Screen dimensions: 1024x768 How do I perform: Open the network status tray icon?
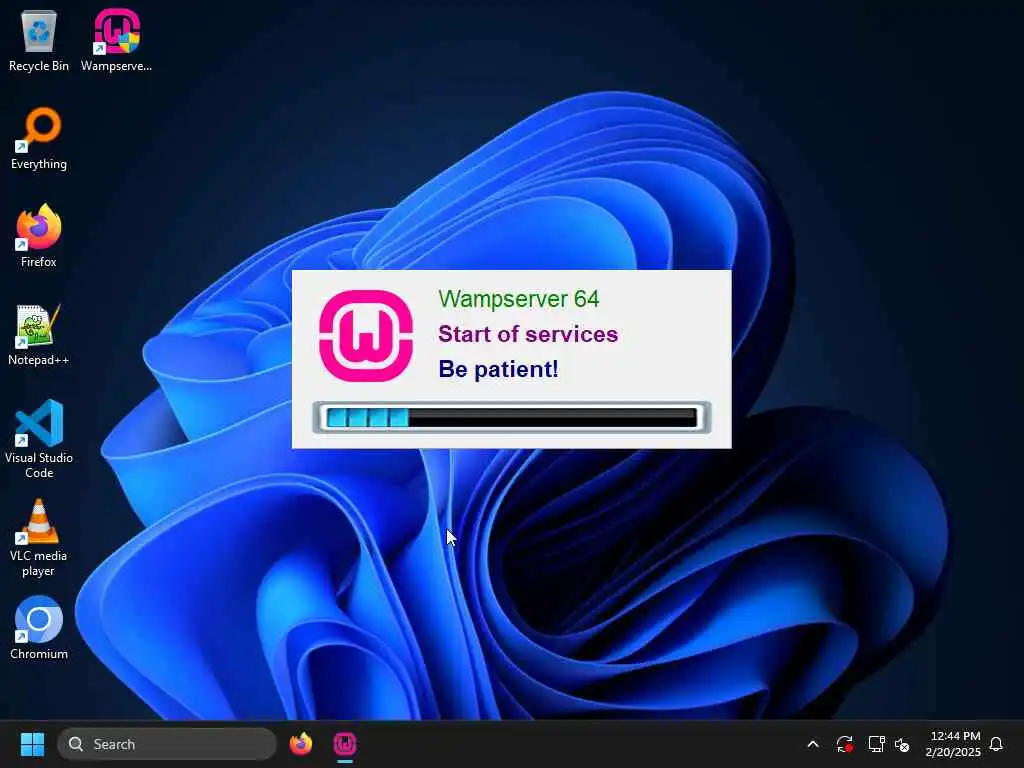click(x=876, y=744)
